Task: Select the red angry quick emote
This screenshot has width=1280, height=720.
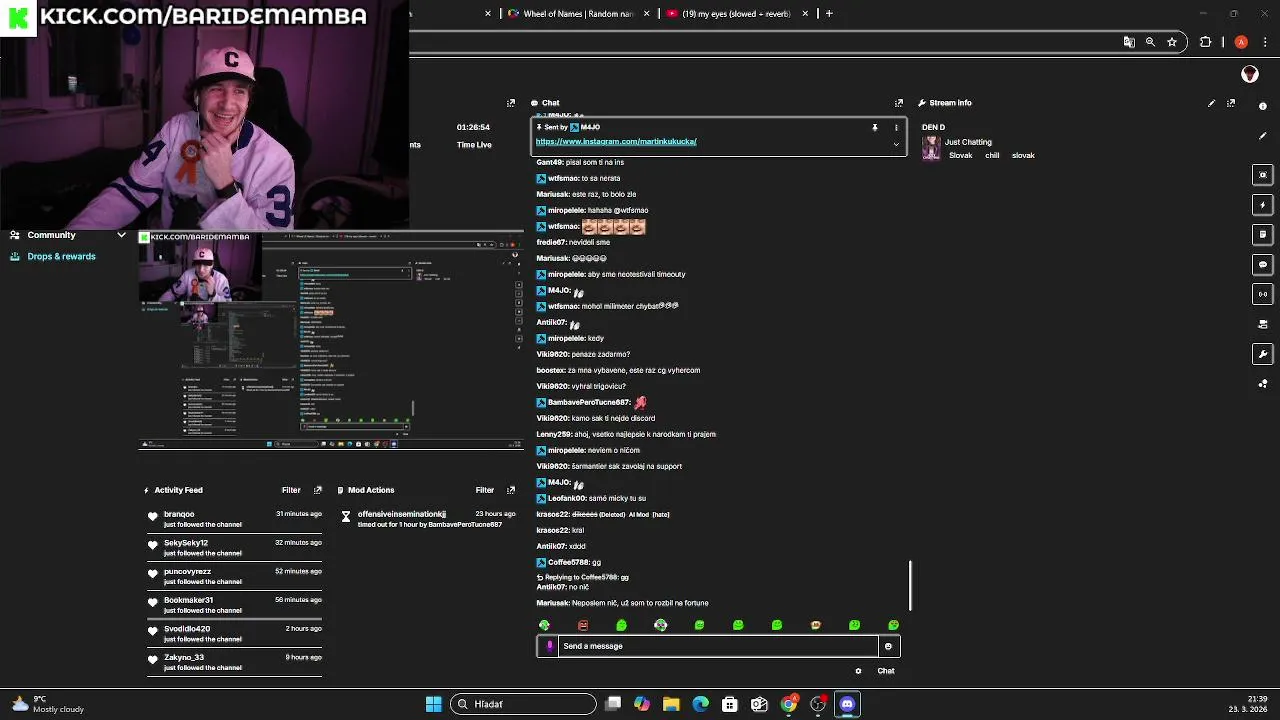Action: click(x=583, y=625)
